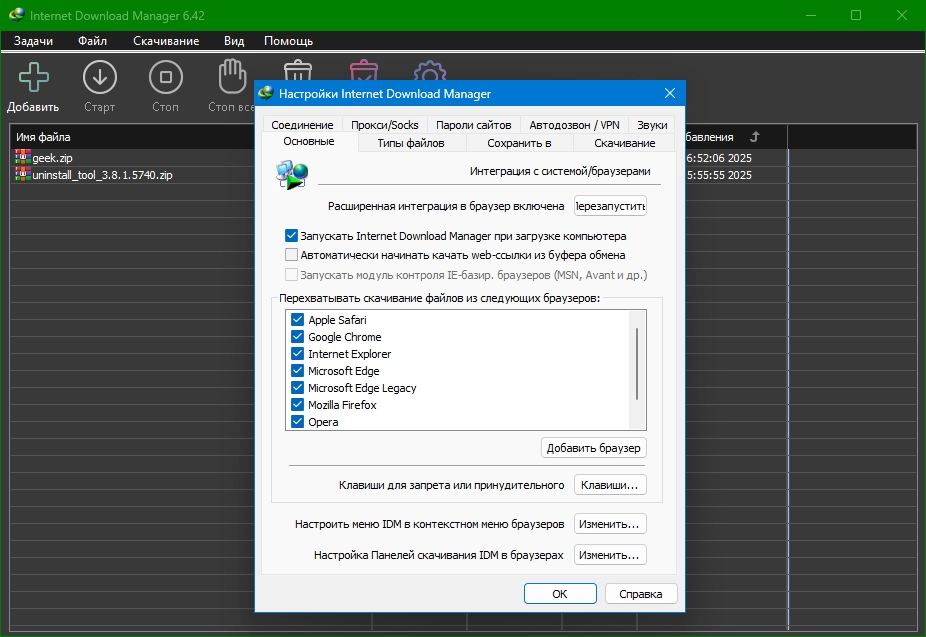
Task: Click Изменить... for IDM context menu
Action: click(610, 524)
